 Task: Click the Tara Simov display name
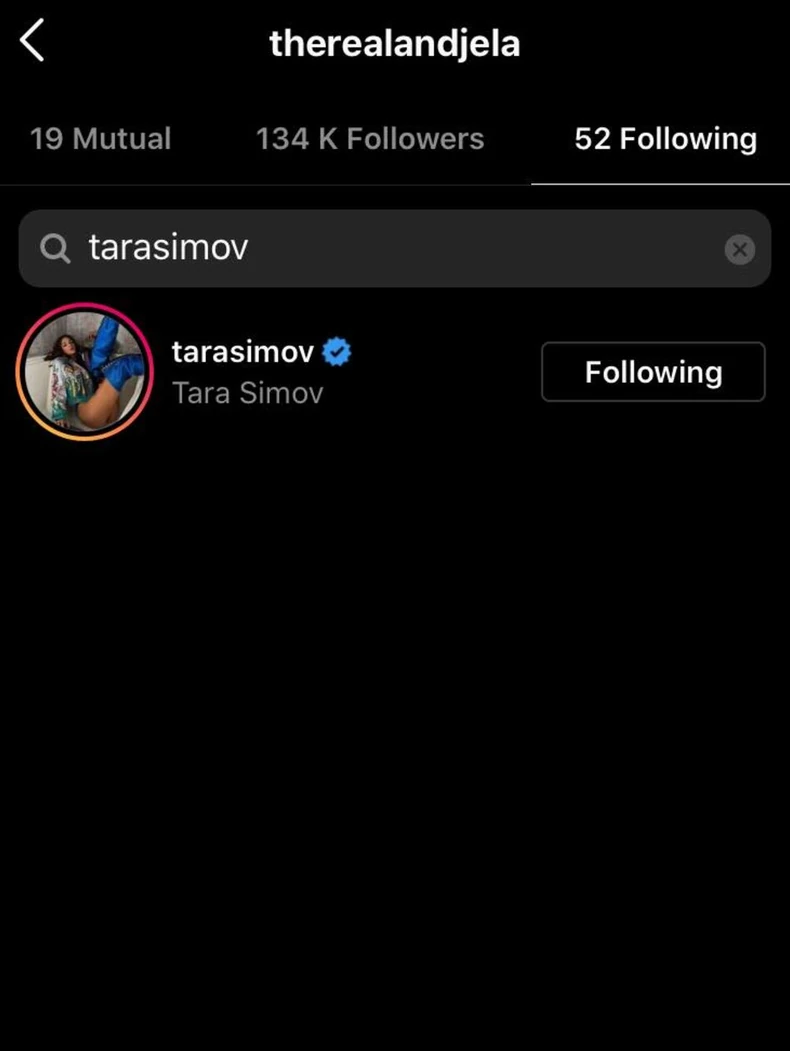pyautogui.click(x=248, y=393)
